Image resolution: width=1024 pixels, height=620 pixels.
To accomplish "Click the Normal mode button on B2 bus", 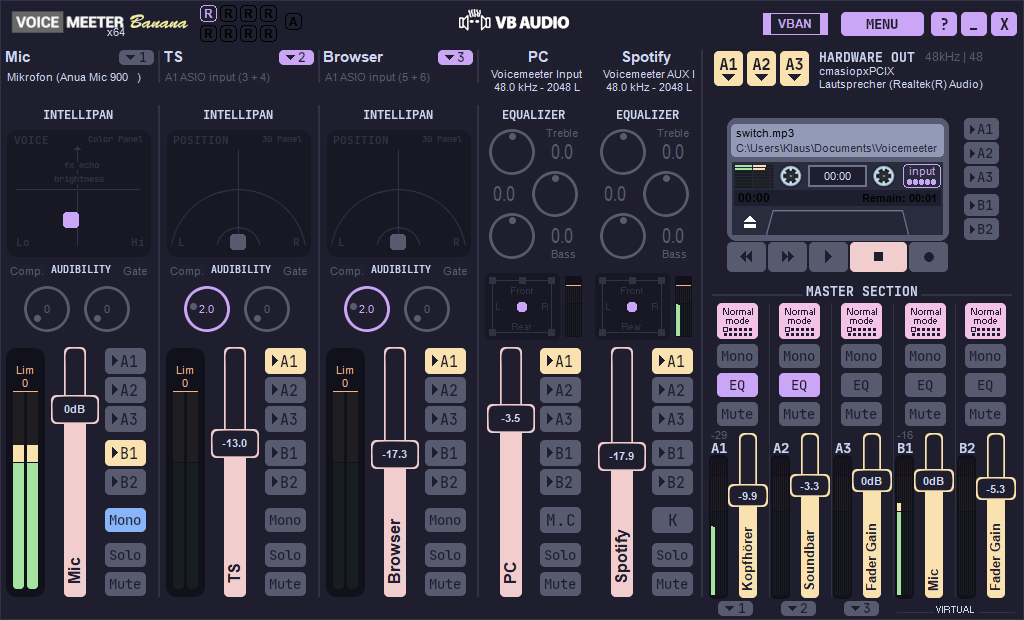I will coord(985,321).
